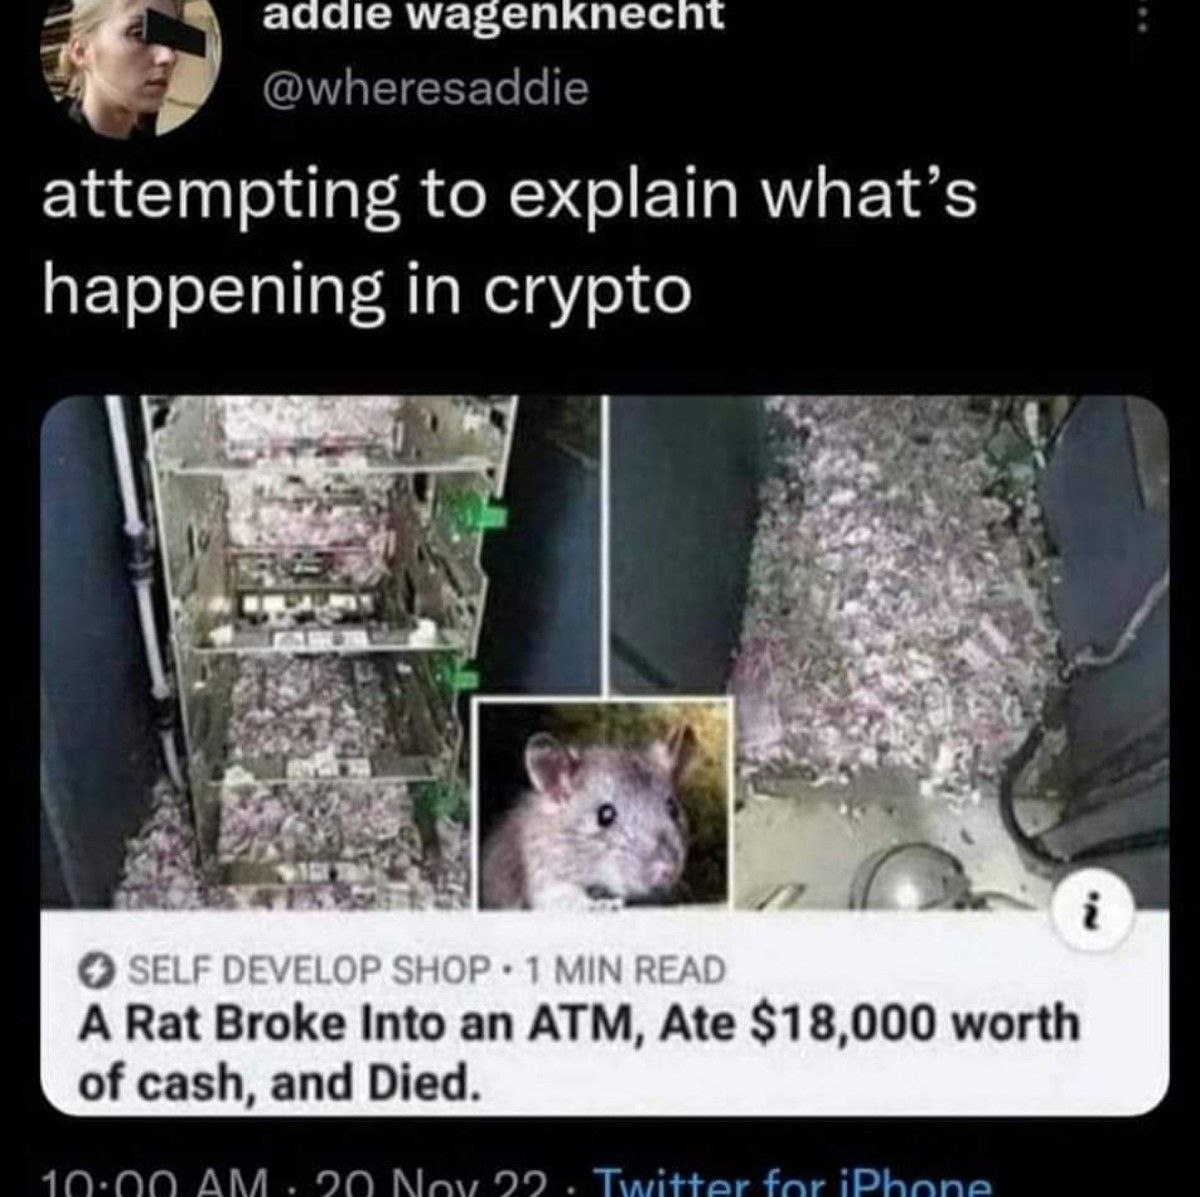Open addie wagenknecht's profile avatar
Screen dimensions: 1200x1197
click(130, 63)
